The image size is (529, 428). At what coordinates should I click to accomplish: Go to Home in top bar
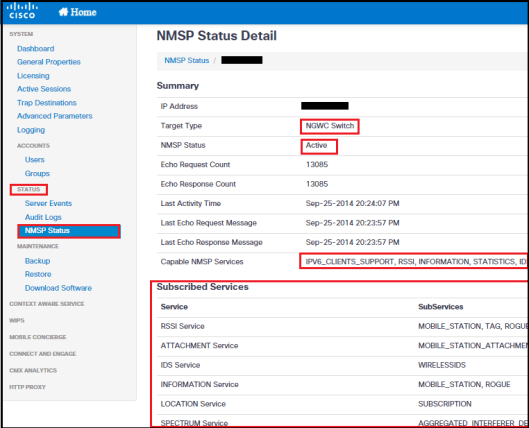pos(77,12)
